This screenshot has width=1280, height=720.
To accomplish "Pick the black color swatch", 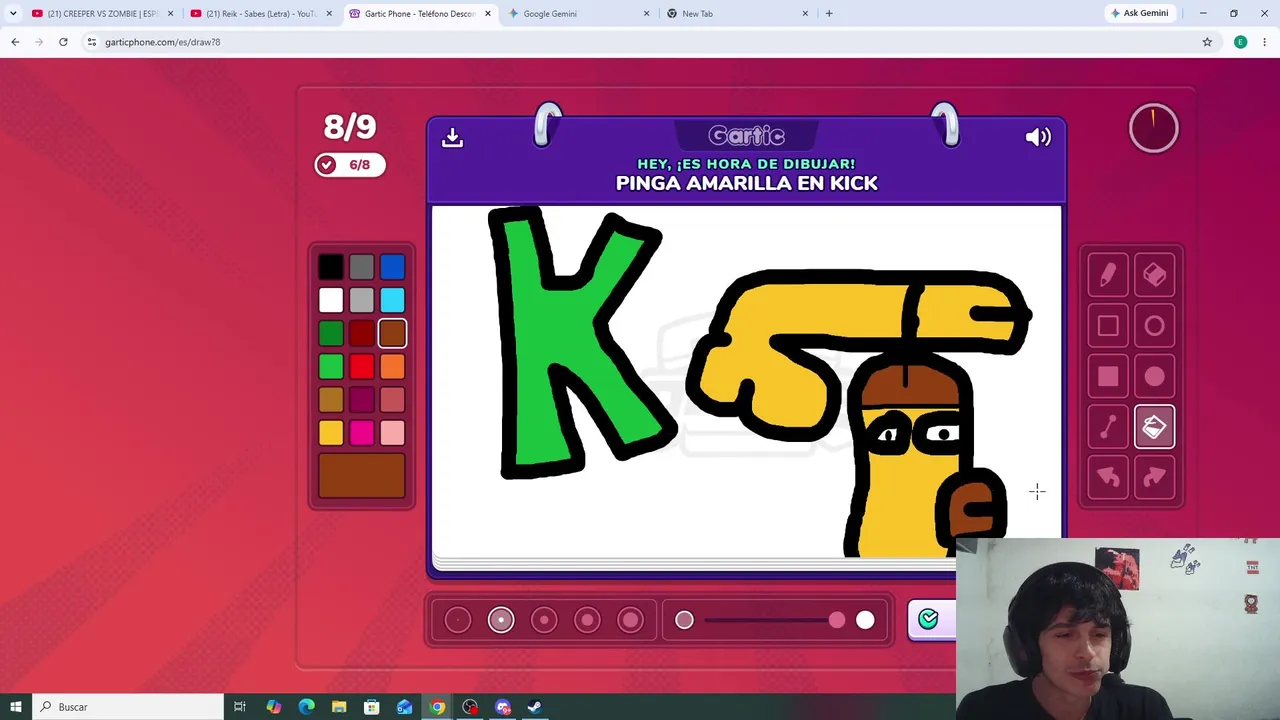I will 331,267.
